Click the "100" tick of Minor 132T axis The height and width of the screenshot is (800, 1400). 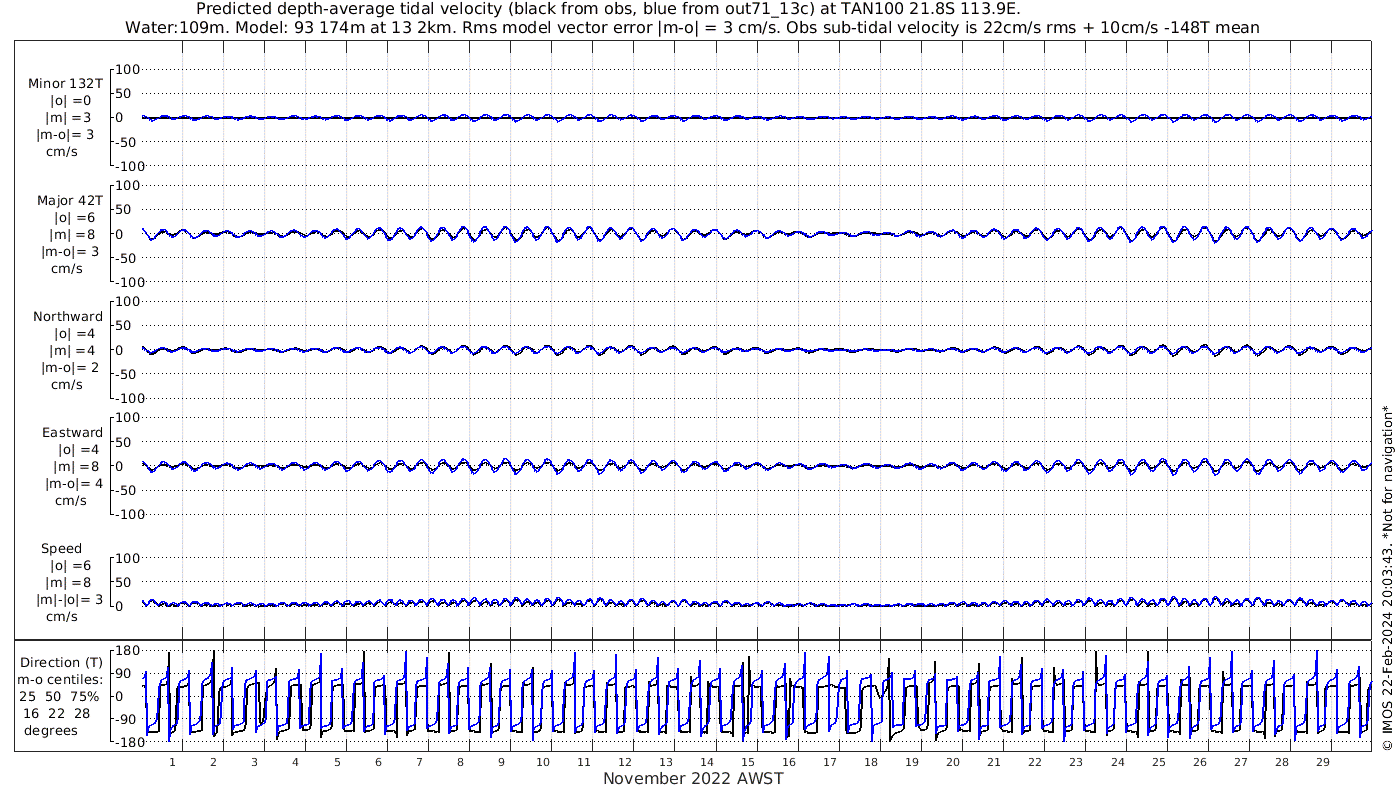click(x=129, y=70)
